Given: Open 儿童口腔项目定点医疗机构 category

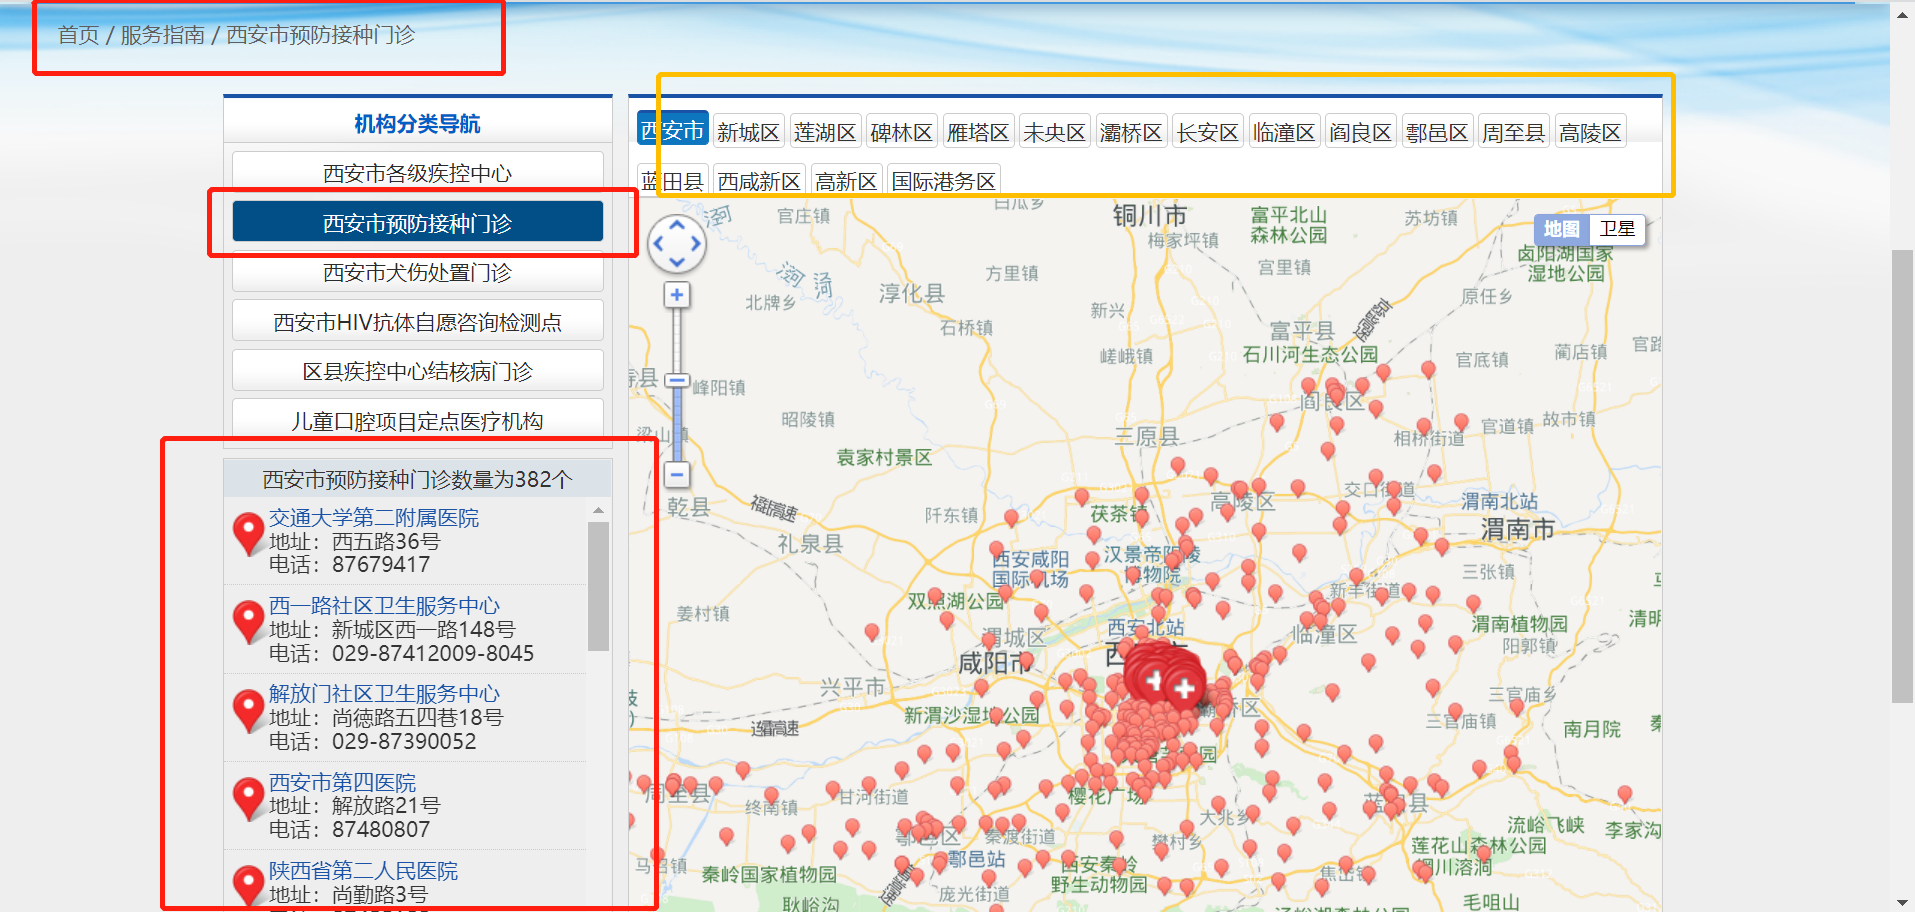Looking at the screenshot, I should point(417,421).
